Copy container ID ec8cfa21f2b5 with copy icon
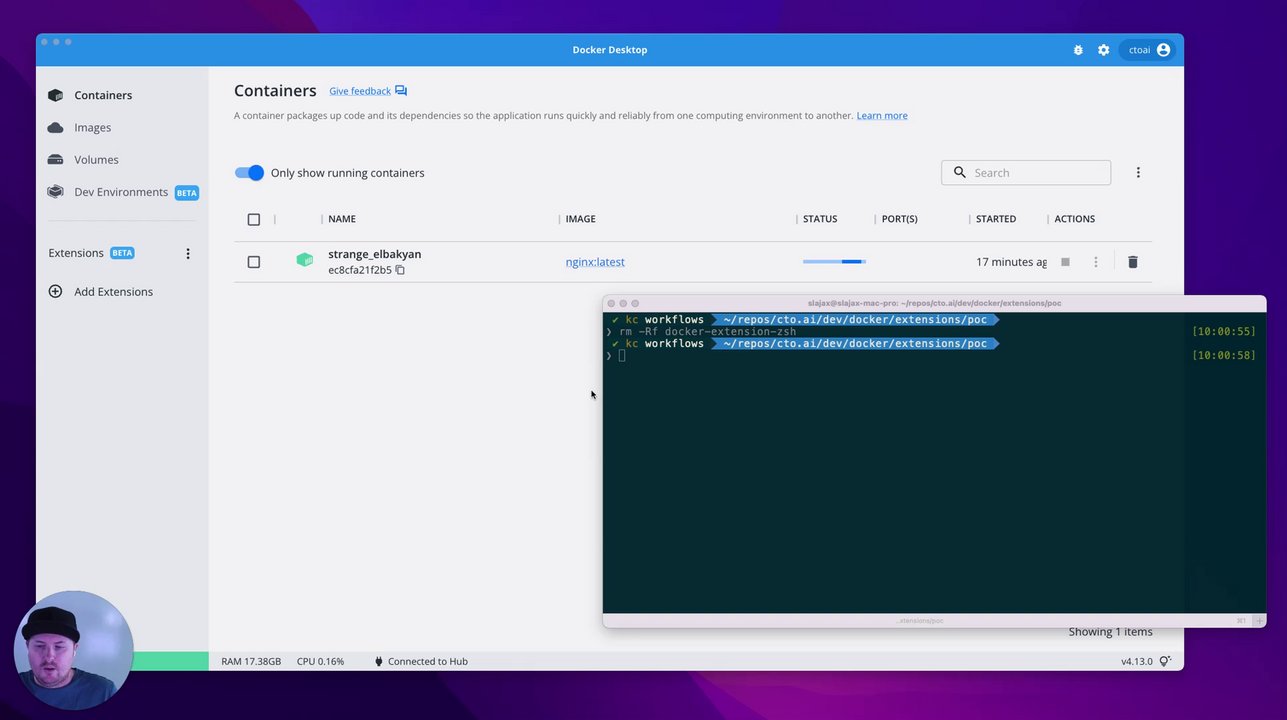This screenshot has width=1287, height=720. click(x=400, y=270)
